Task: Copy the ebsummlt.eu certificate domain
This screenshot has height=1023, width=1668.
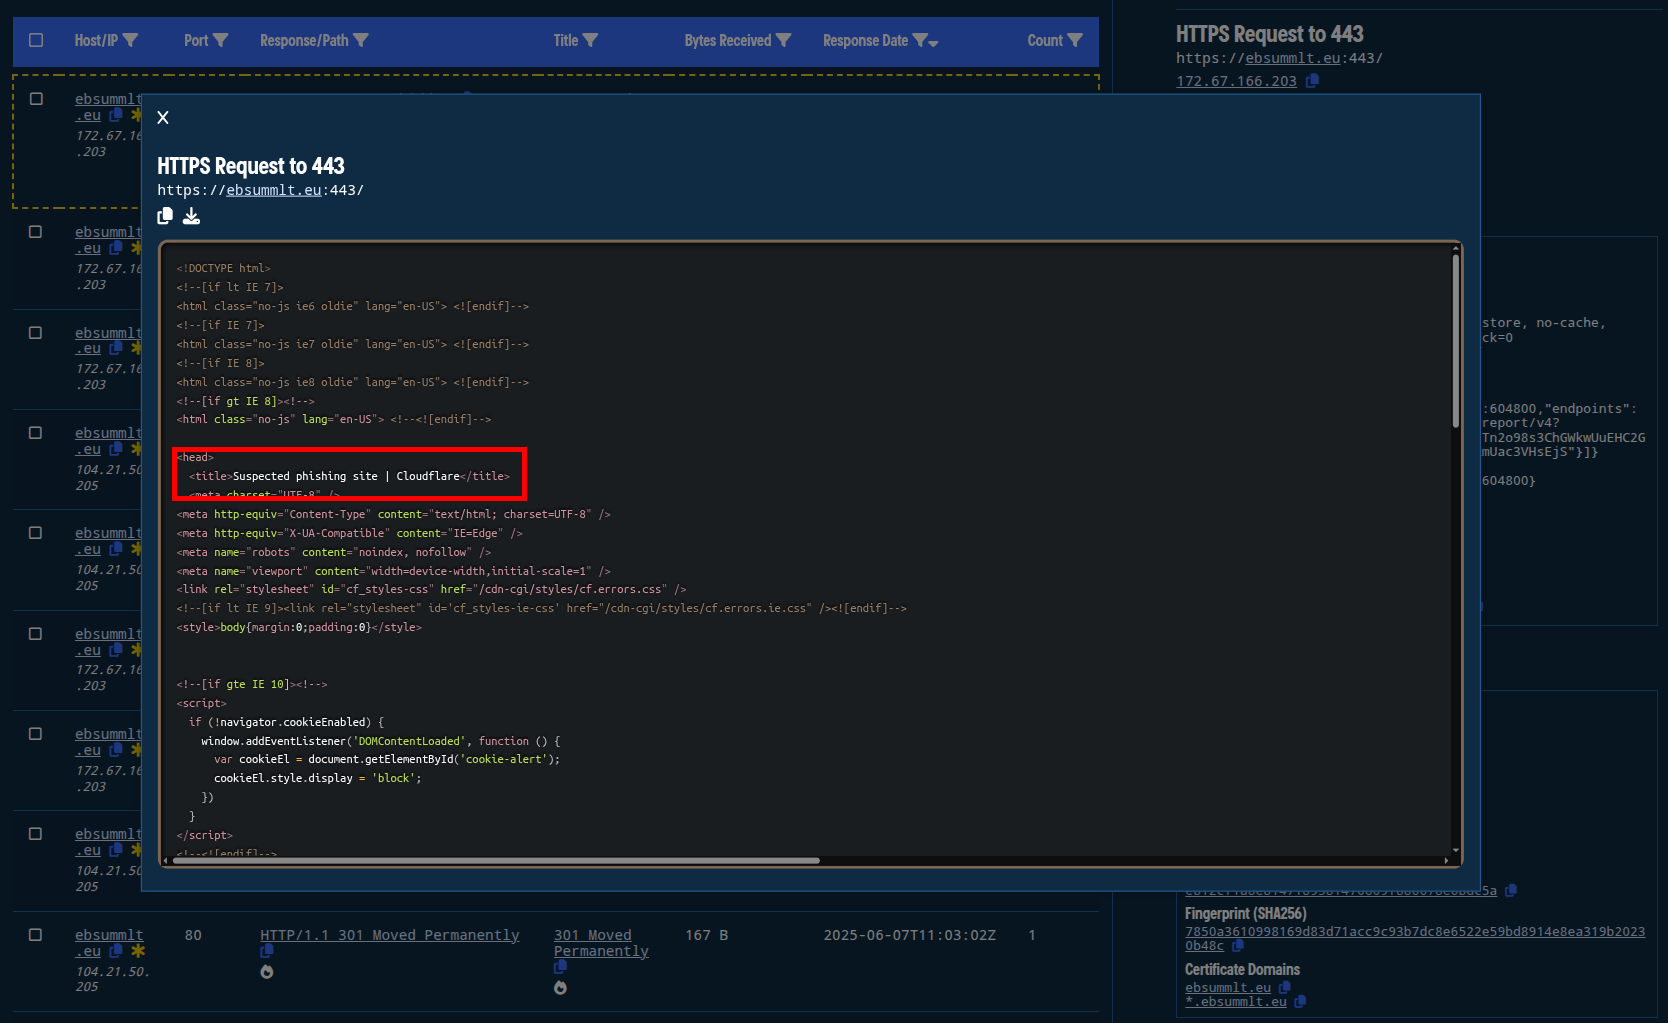Action: 1285,988
